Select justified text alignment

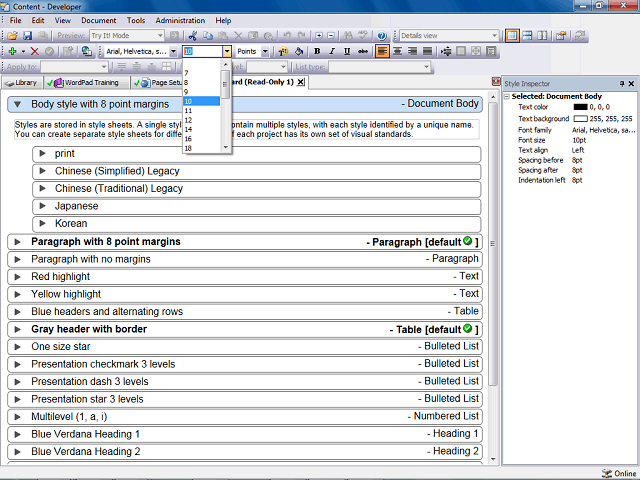click(x=427, y=51)
